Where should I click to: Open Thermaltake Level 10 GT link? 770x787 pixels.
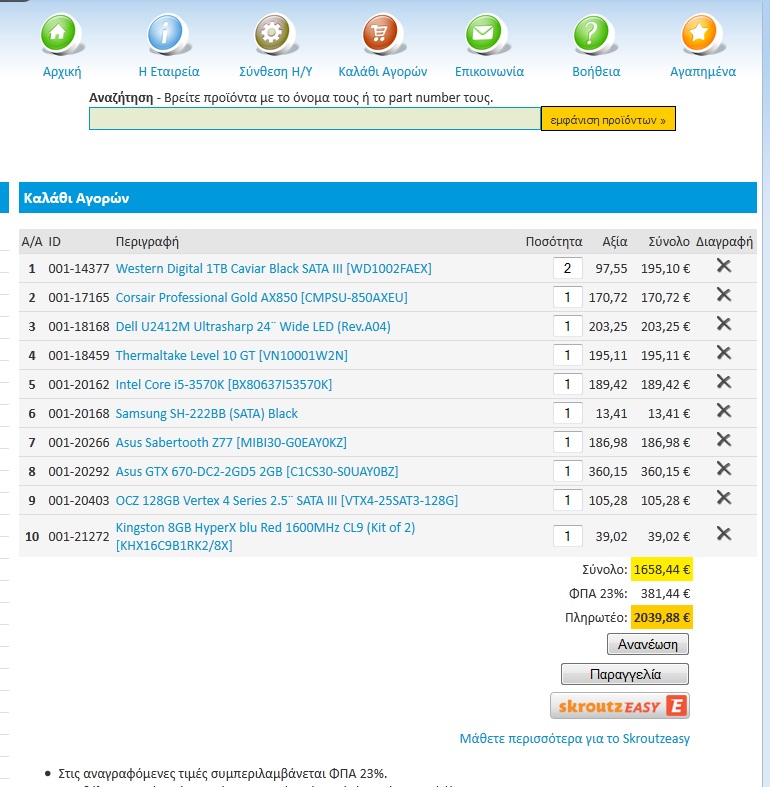pos(231,356)
